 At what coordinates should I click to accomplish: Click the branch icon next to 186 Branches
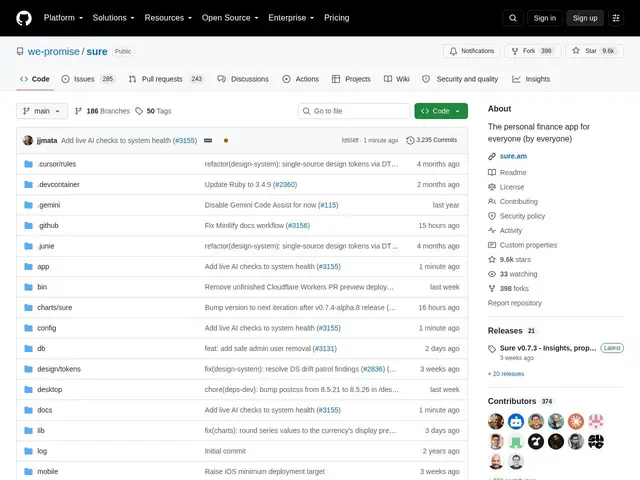click(78, 111)
